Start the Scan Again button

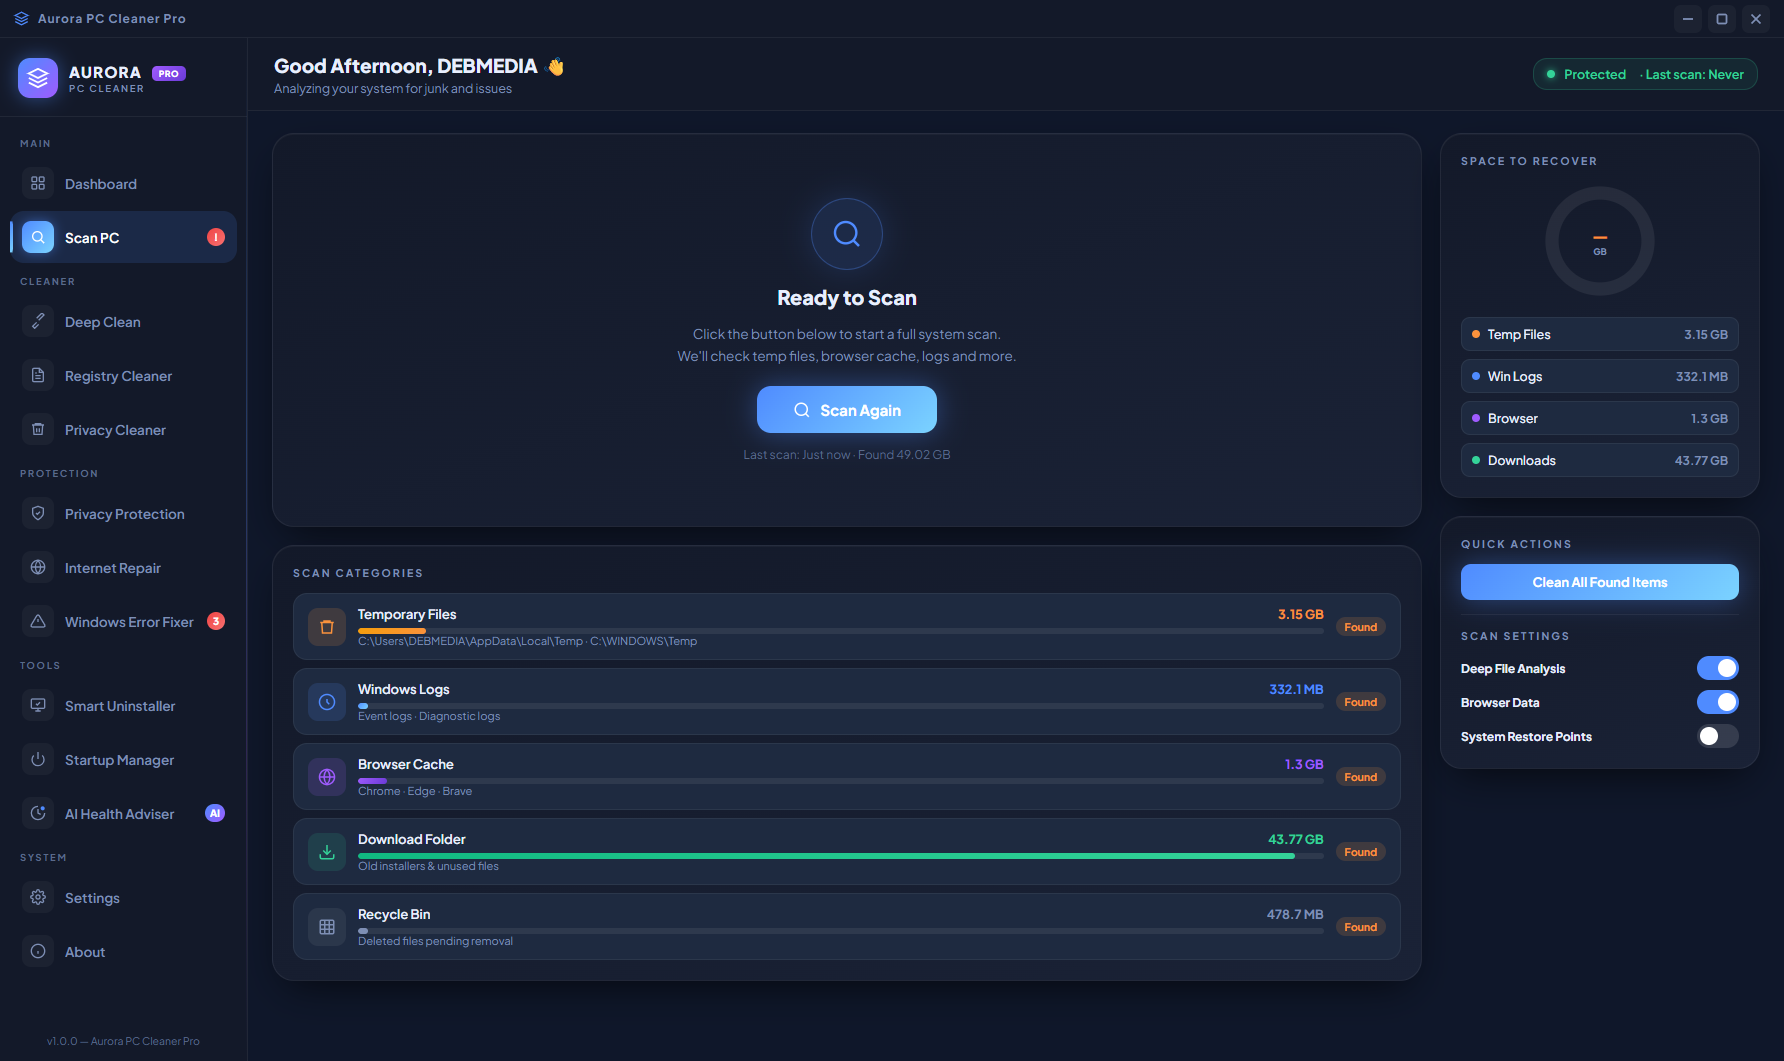847,410
